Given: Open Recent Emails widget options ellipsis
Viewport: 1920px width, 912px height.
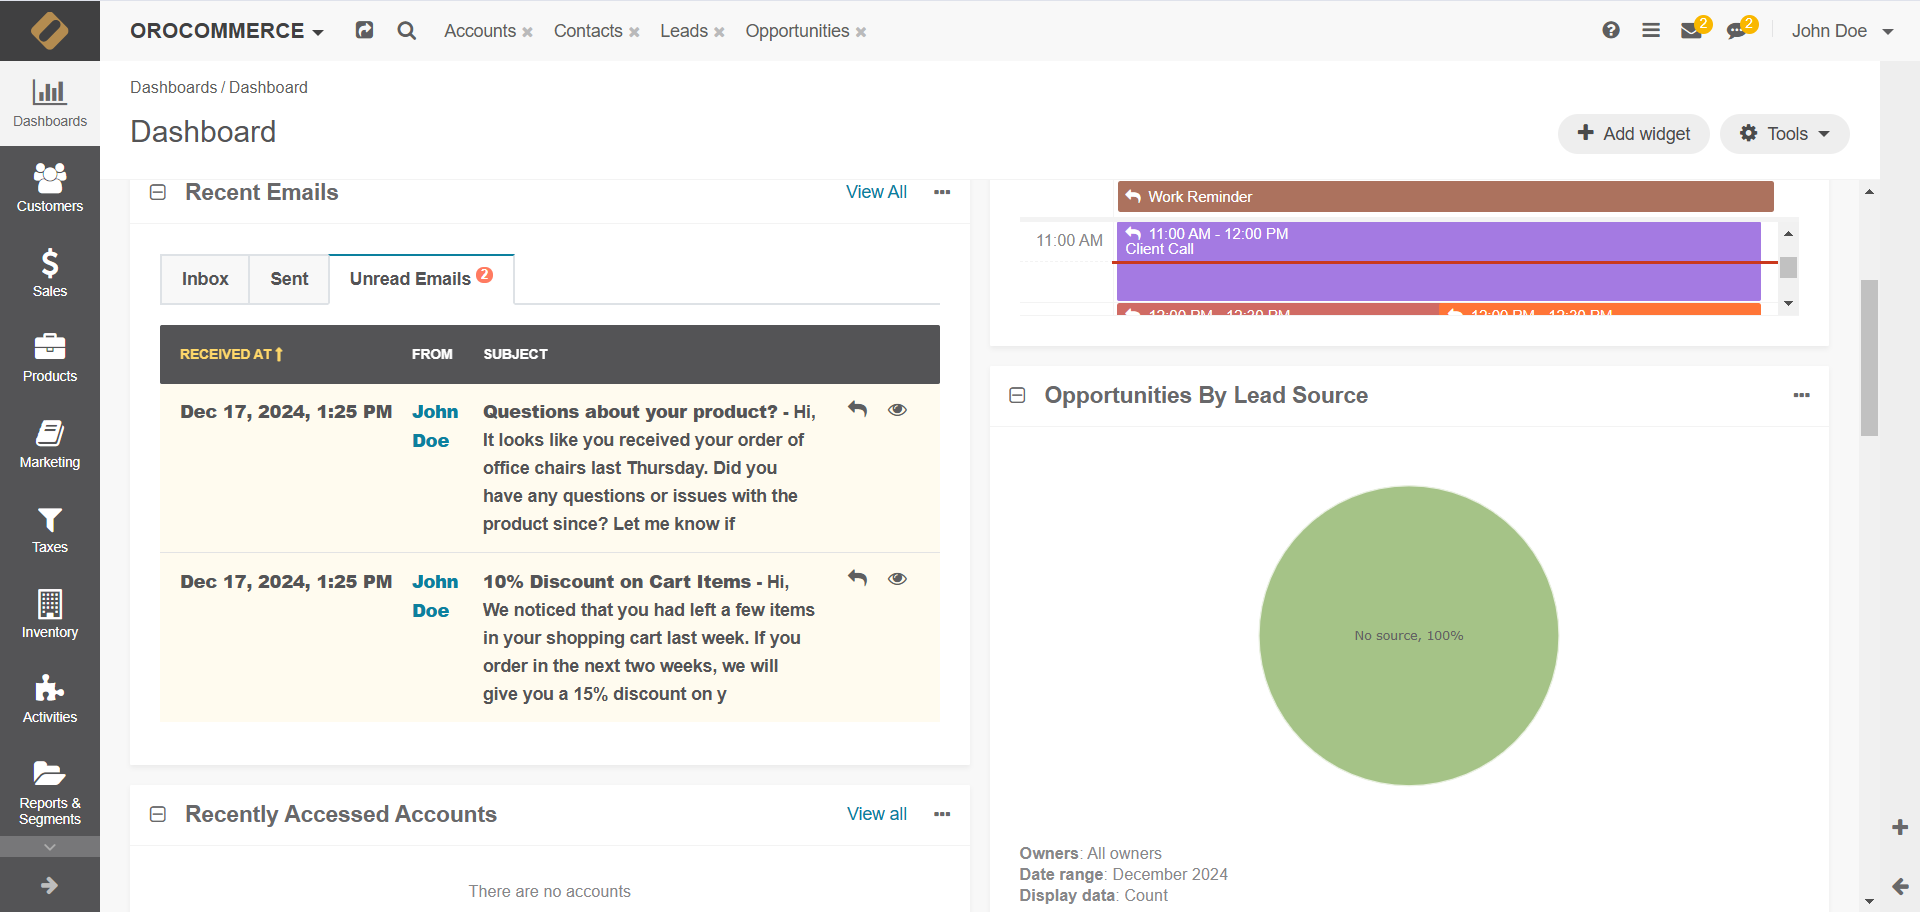Looking at the screenshot, I should point(942,192).
